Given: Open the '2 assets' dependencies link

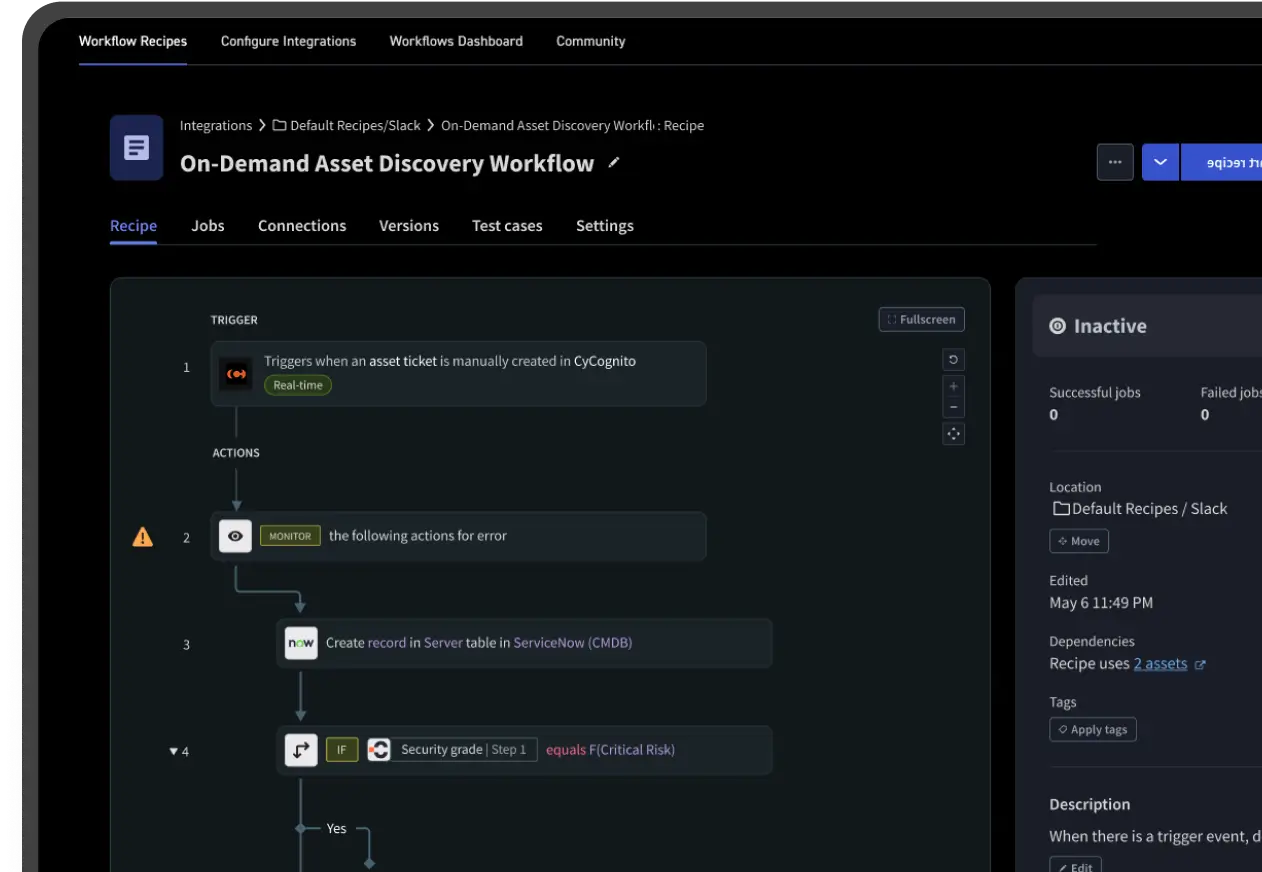Looking at the screenshot, I should (x=1160, y=664).
